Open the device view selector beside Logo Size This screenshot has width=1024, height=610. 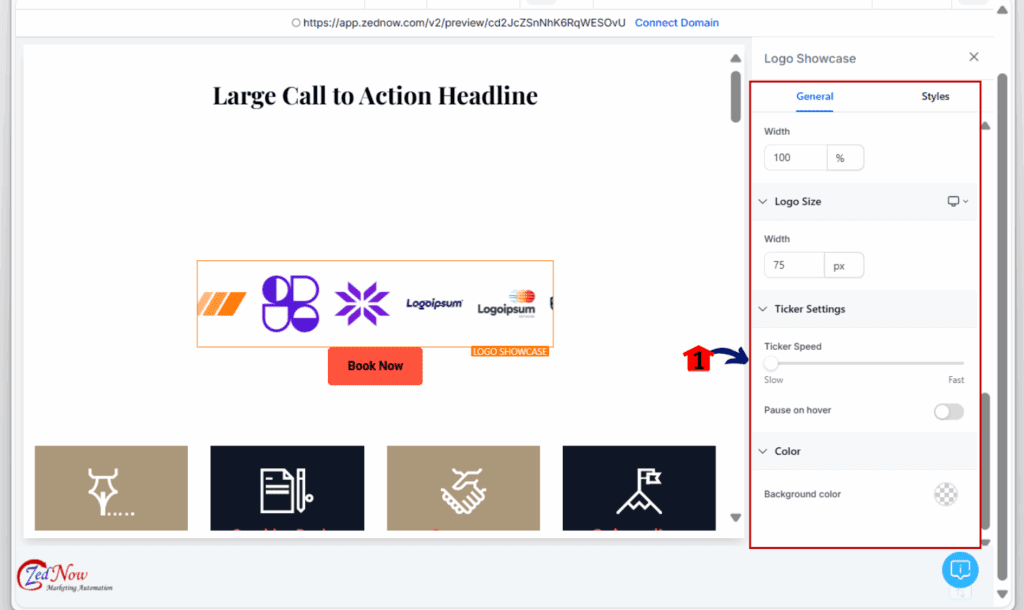957,201
